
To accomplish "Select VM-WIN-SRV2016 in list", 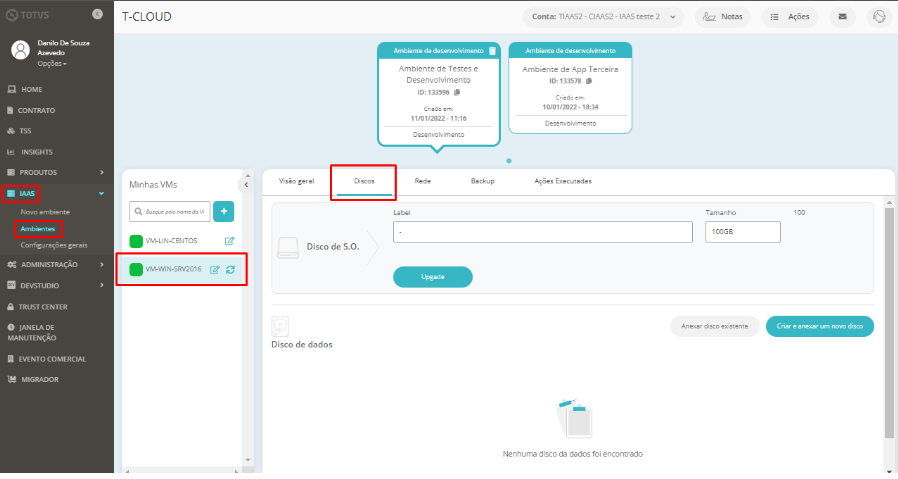I will (x=174, y=269).
